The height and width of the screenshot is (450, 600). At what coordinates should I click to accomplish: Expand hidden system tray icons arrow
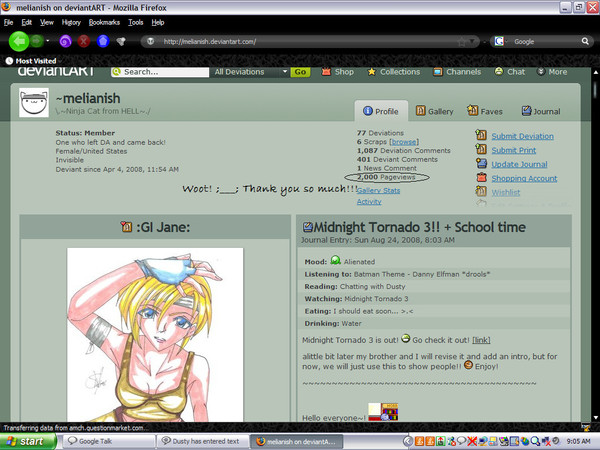coord(408,442)
